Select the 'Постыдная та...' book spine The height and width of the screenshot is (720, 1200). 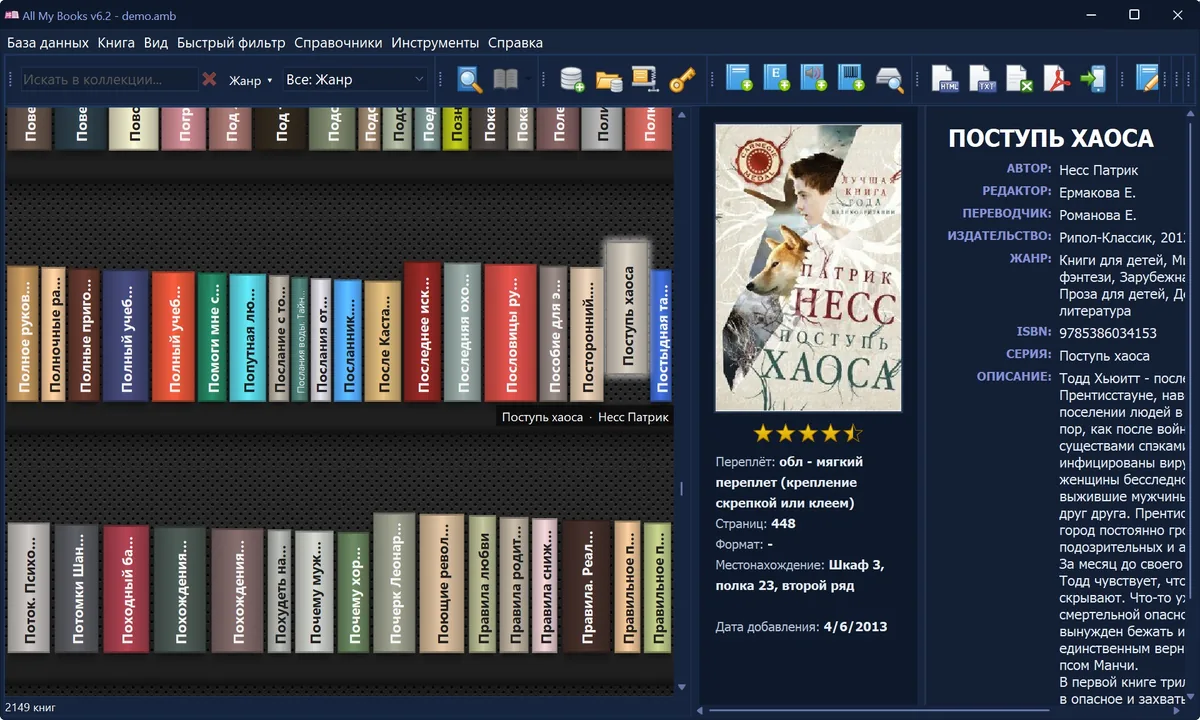661,335
